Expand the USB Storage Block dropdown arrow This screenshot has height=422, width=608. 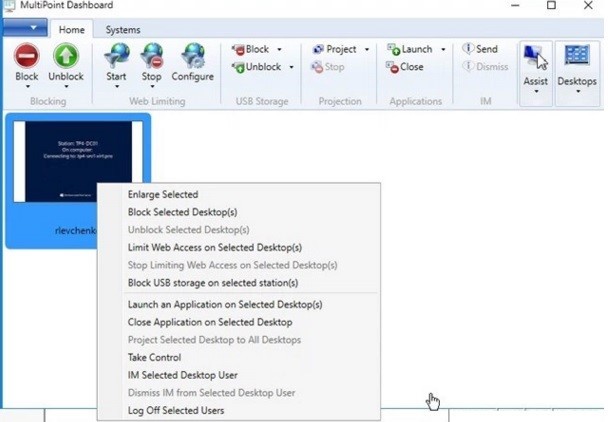click(x=279, y=50)
